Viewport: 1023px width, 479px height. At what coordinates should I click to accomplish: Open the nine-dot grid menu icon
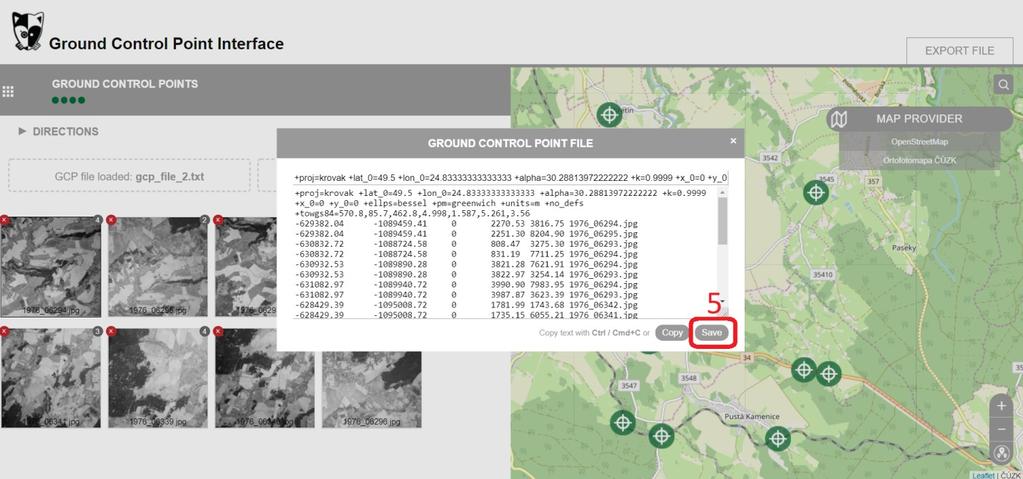(8, 91)
